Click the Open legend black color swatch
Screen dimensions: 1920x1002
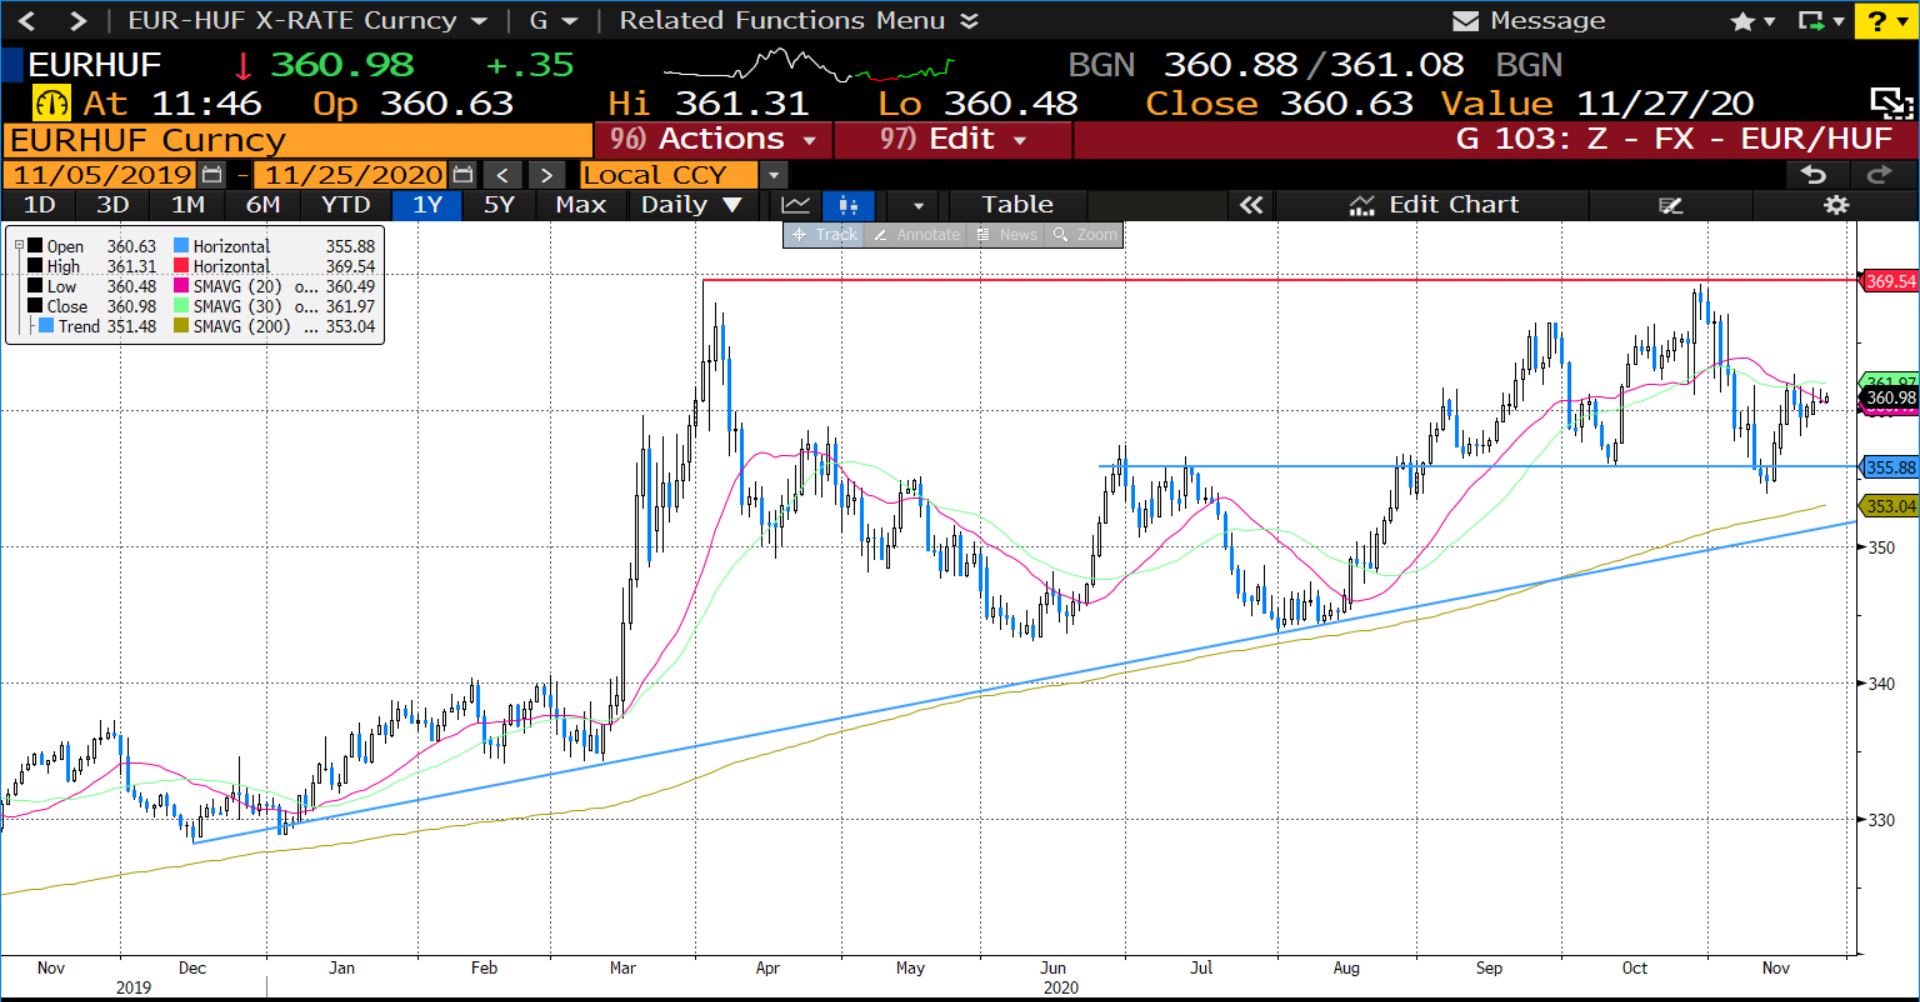[35, 246]
